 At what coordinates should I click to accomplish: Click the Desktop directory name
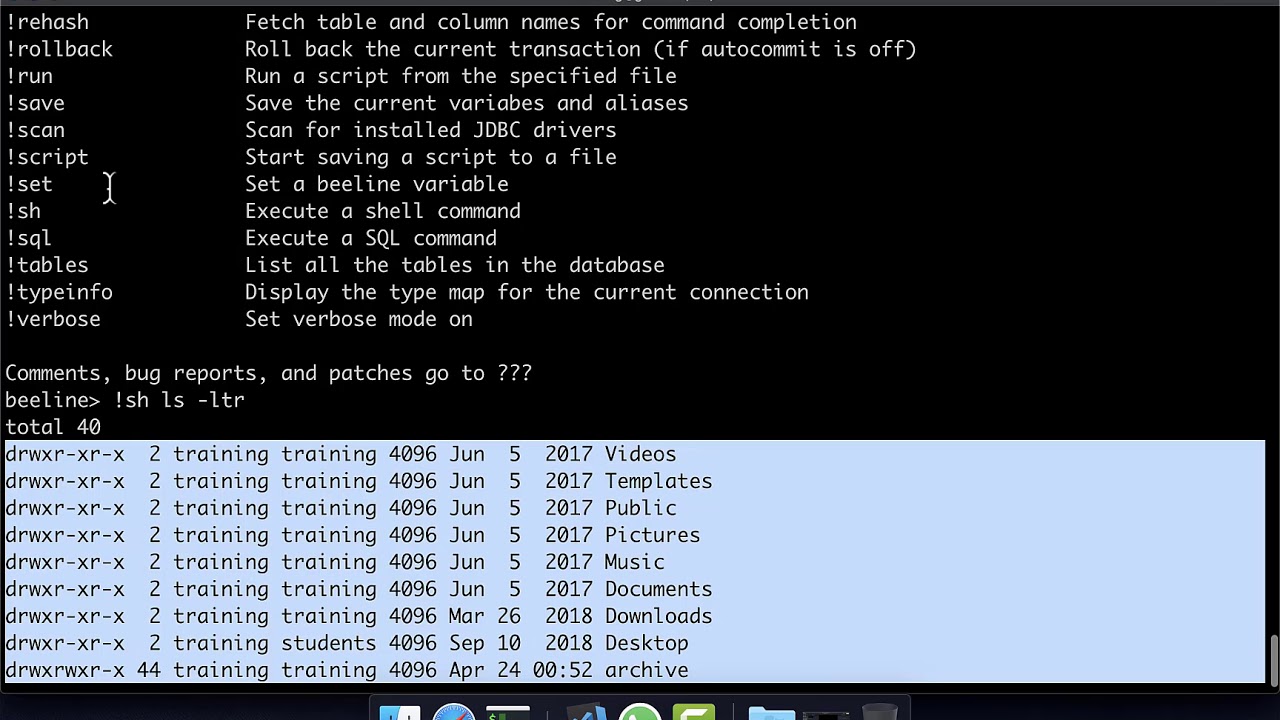647,643
